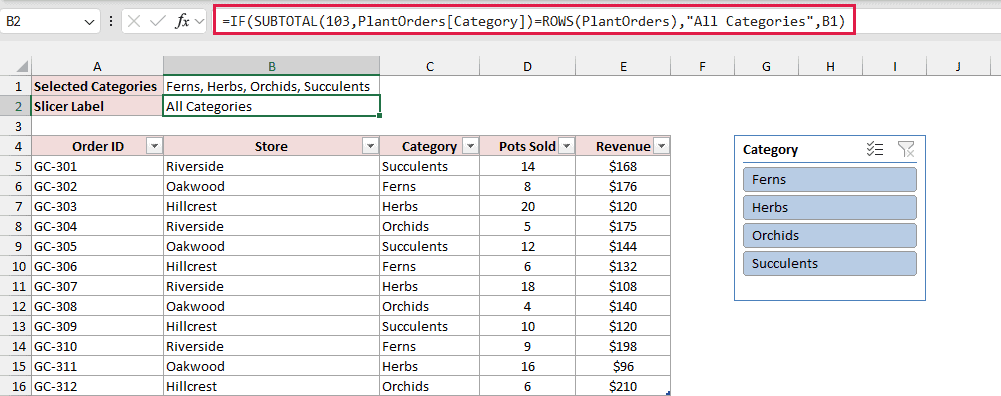Click the Insert Function fx icon
The height and width of the screenshot is (396, 1001).
183,21
